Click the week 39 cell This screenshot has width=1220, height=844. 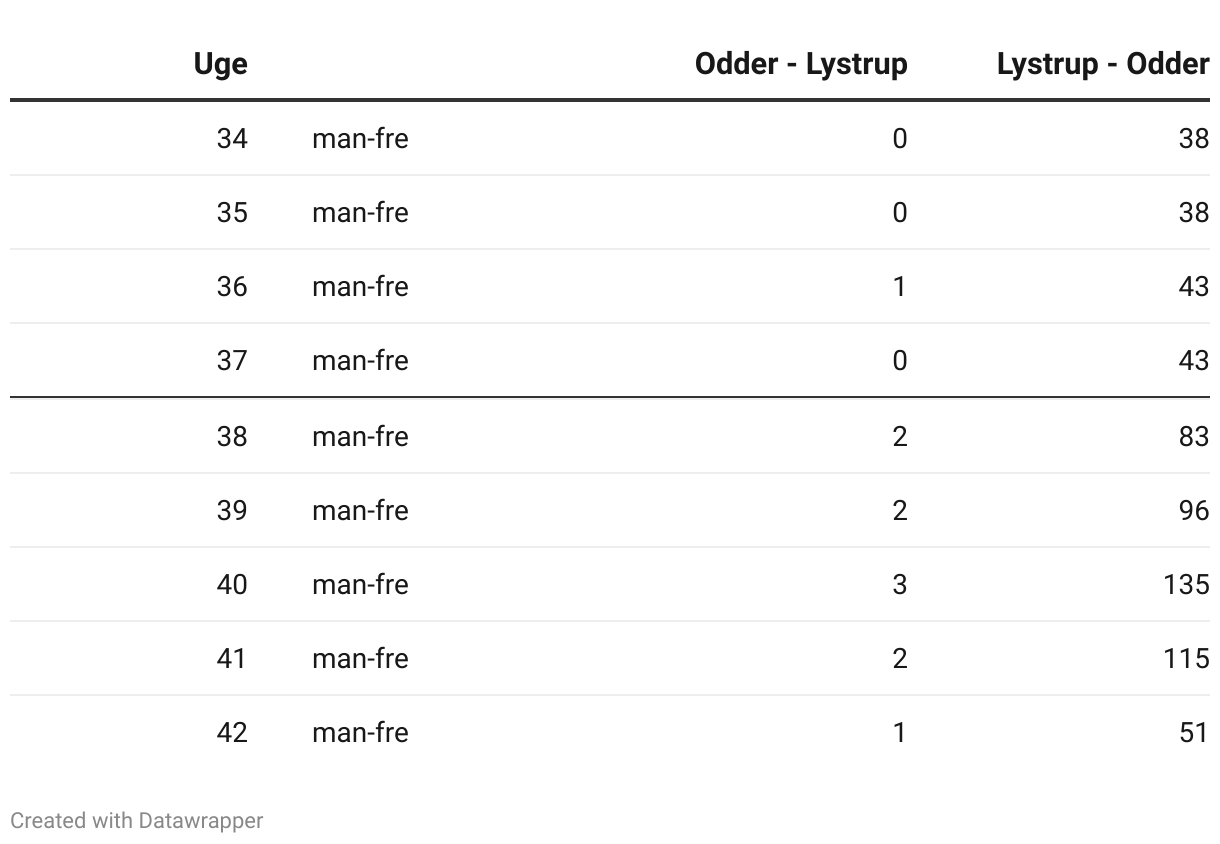click(231, 510)
